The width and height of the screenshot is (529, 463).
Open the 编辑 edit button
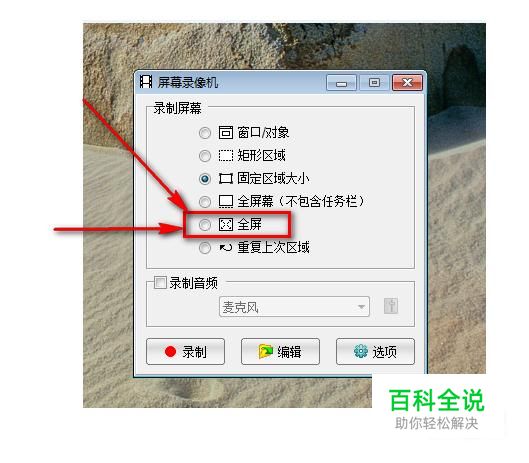point(280,352)
